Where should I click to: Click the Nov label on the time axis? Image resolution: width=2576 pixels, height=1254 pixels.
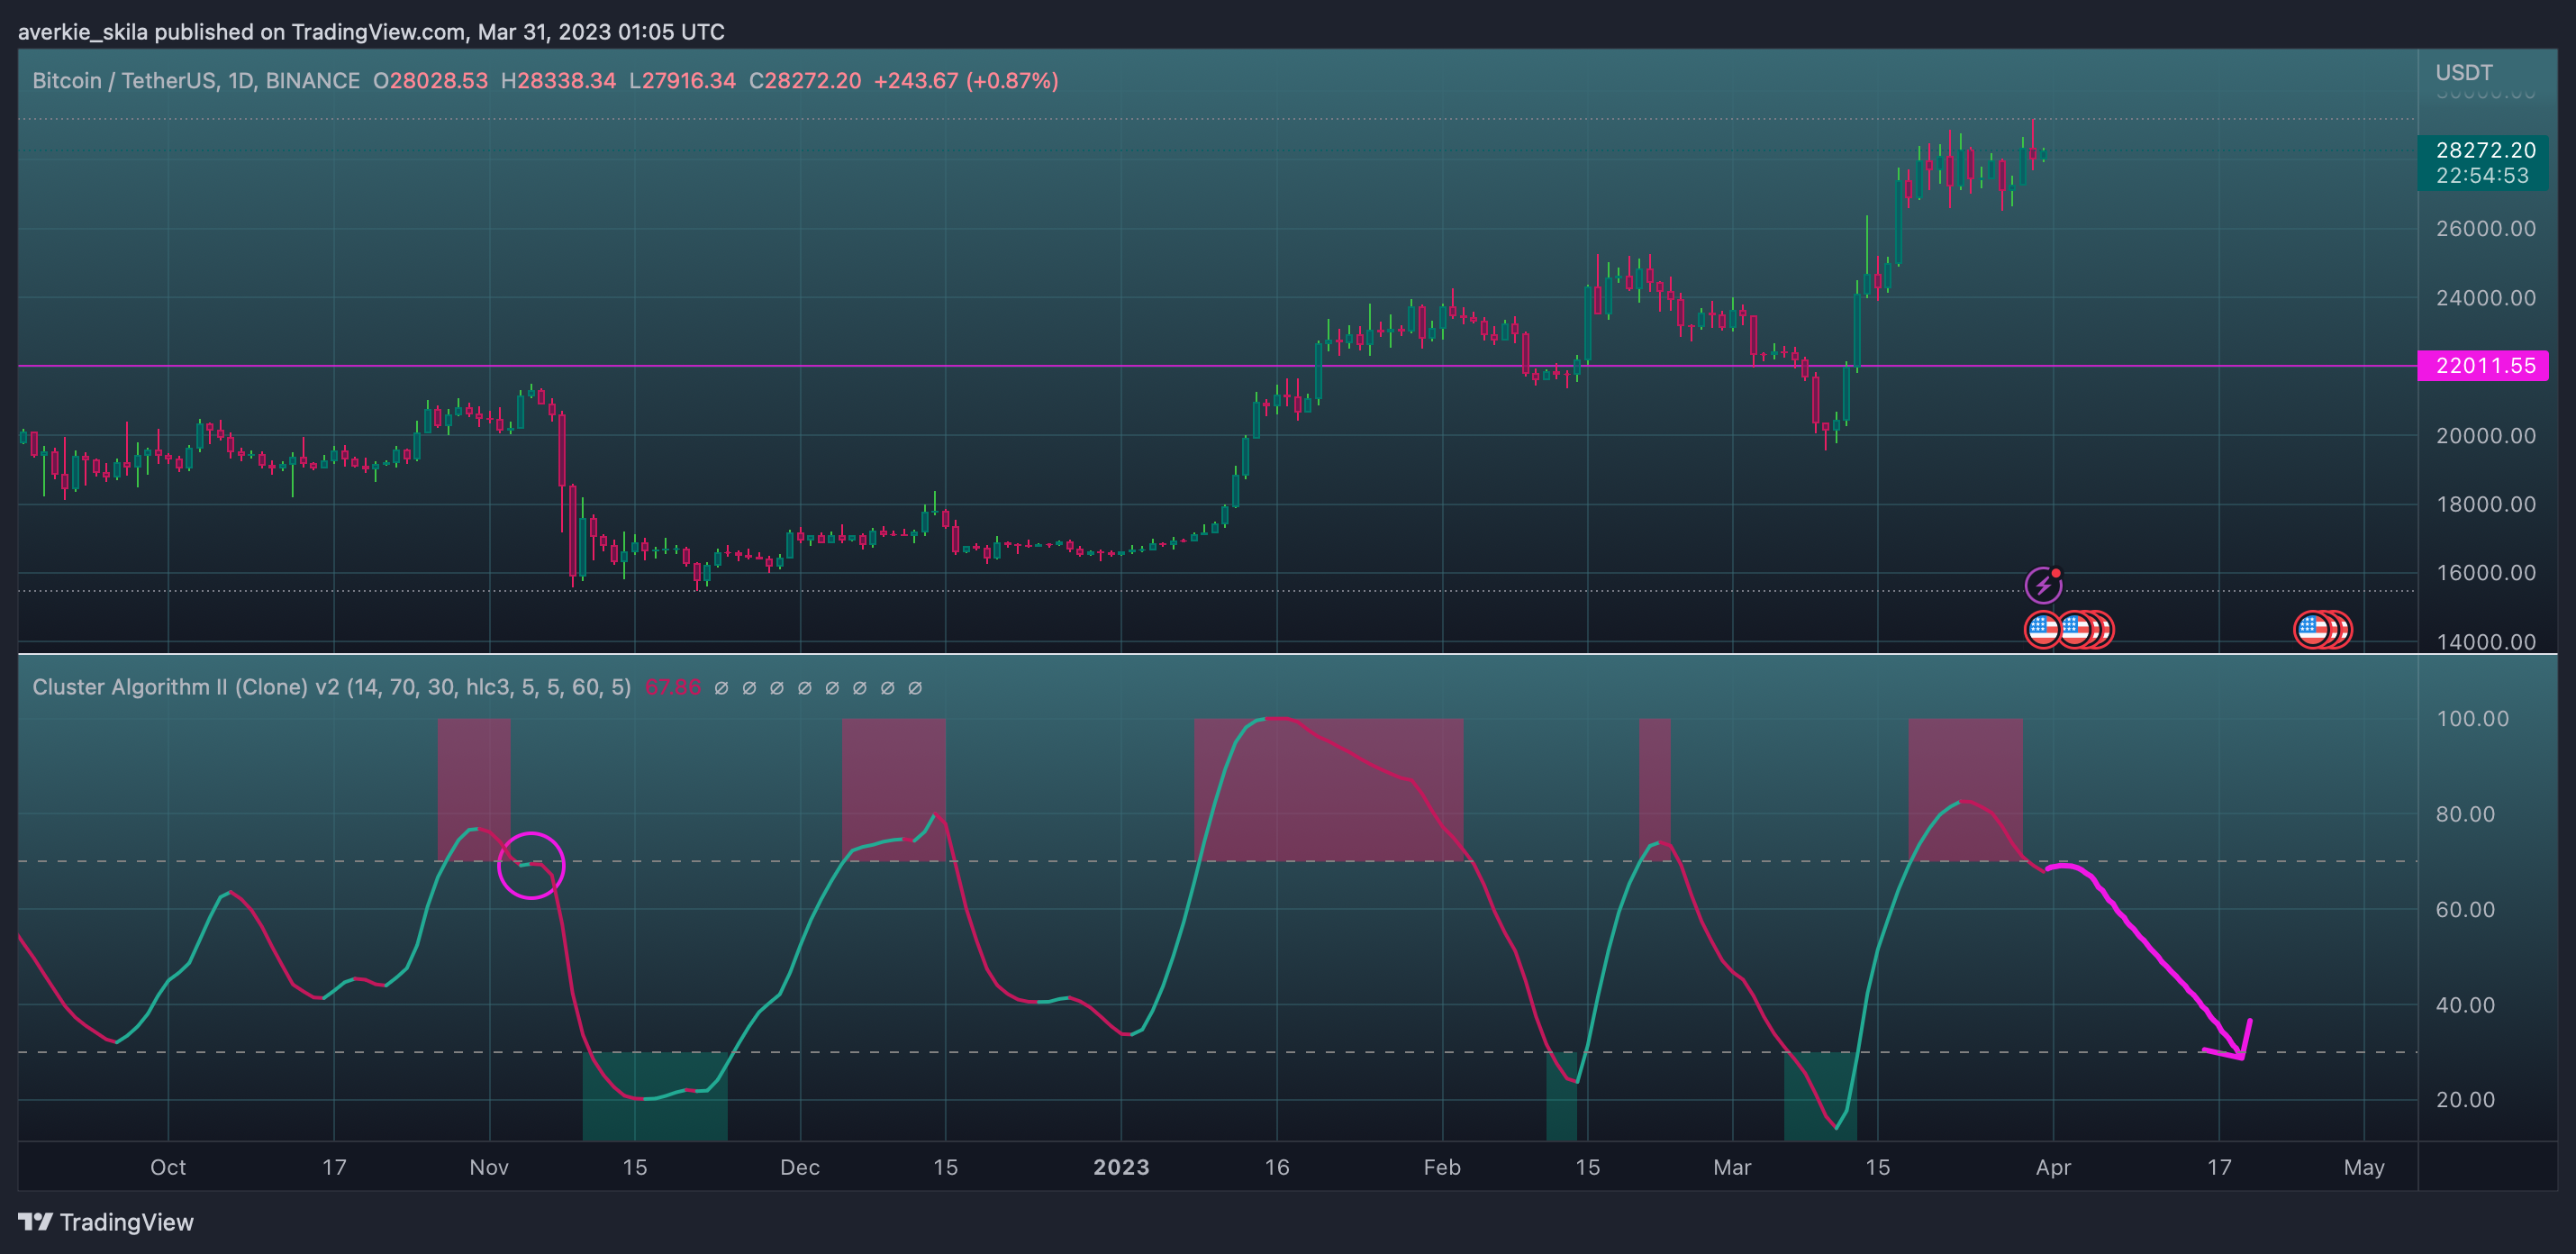tap(489, 1167)
